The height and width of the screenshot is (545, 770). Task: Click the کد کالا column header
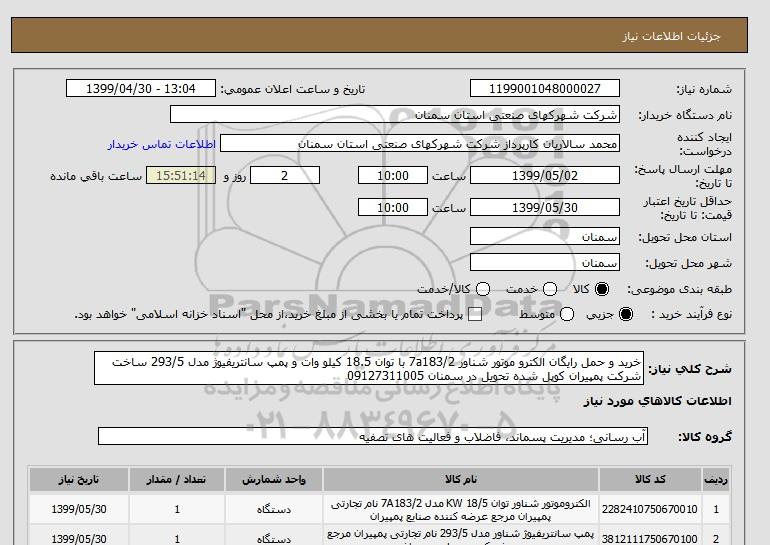coord(650,480)
